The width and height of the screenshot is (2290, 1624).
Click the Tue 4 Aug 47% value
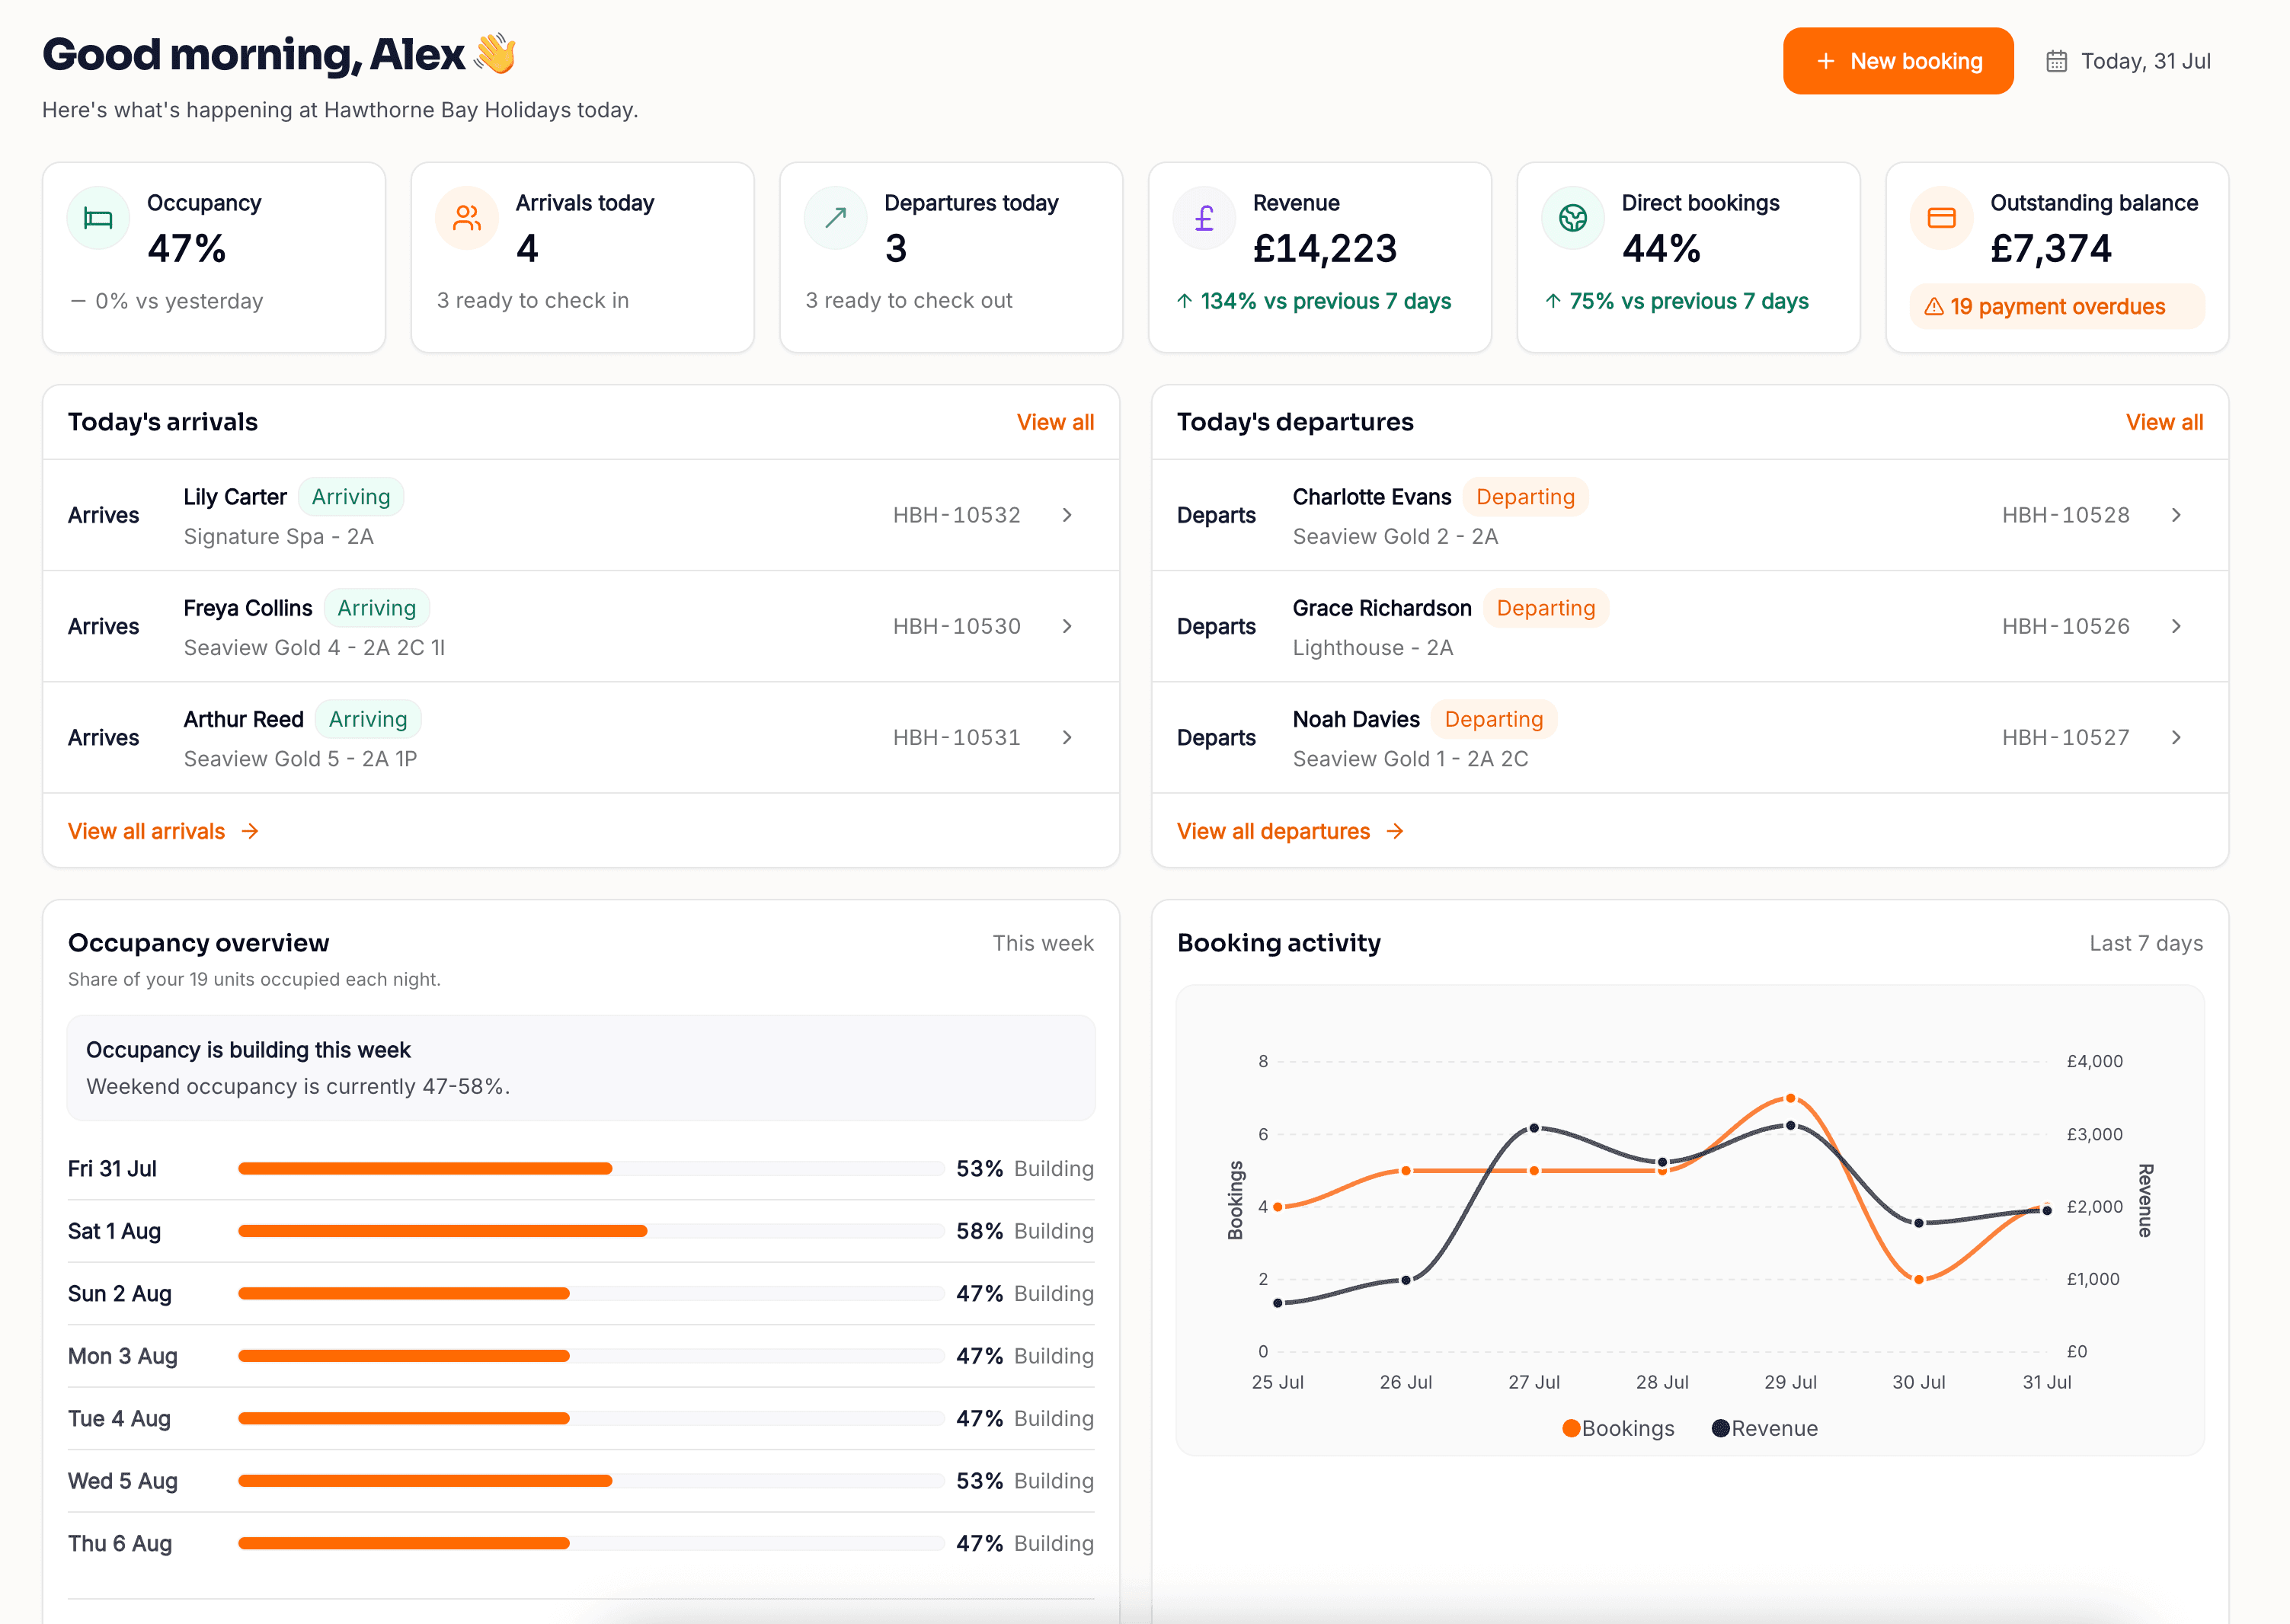point(979,1418)
